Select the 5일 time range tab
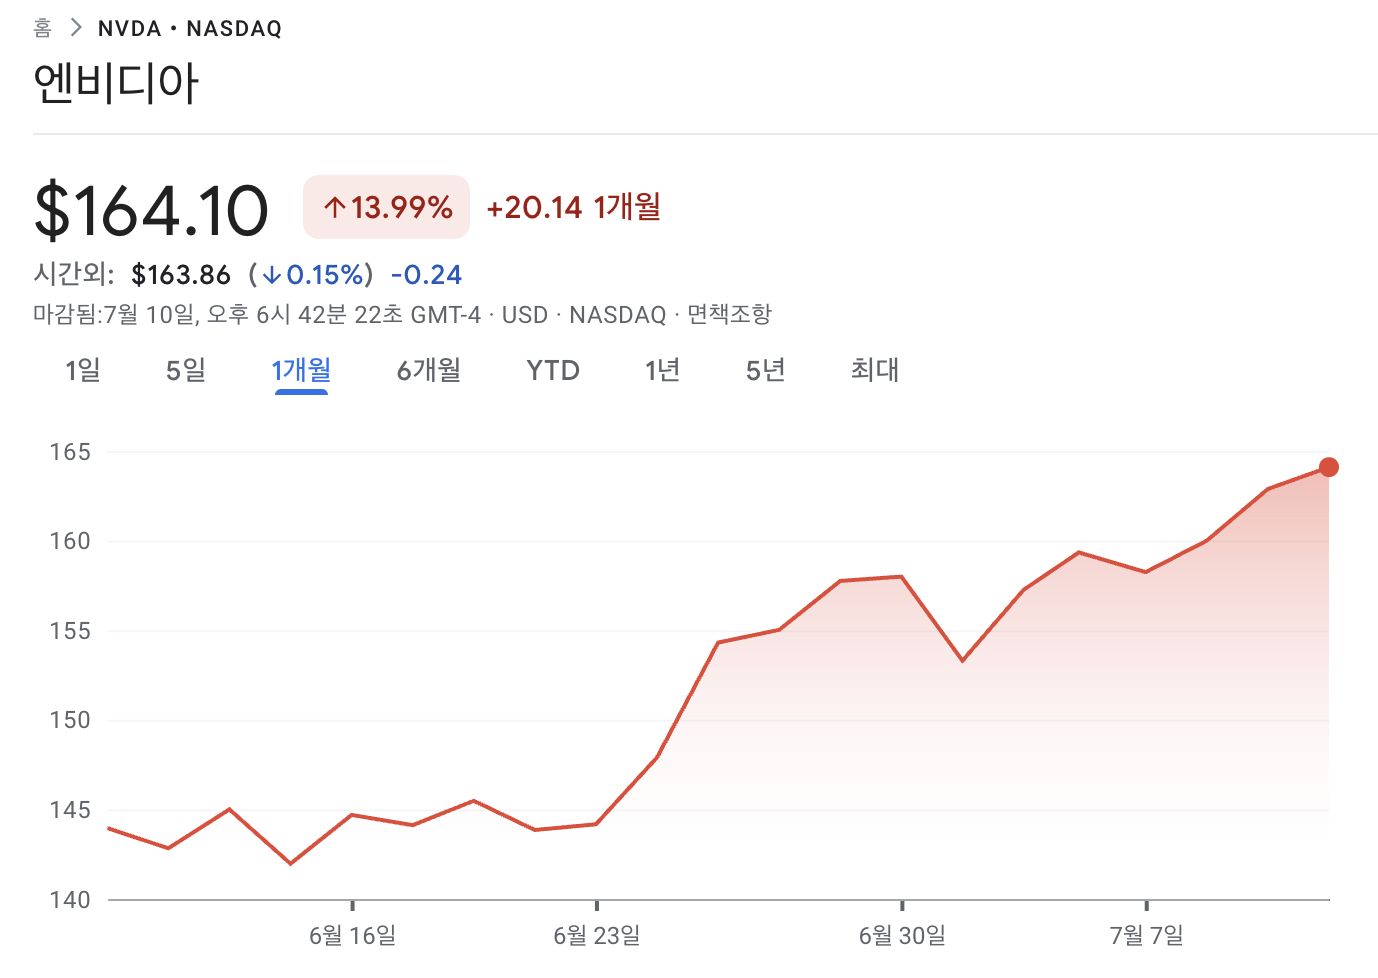This screenshot has width=1378, height=978. click(186, 371)
